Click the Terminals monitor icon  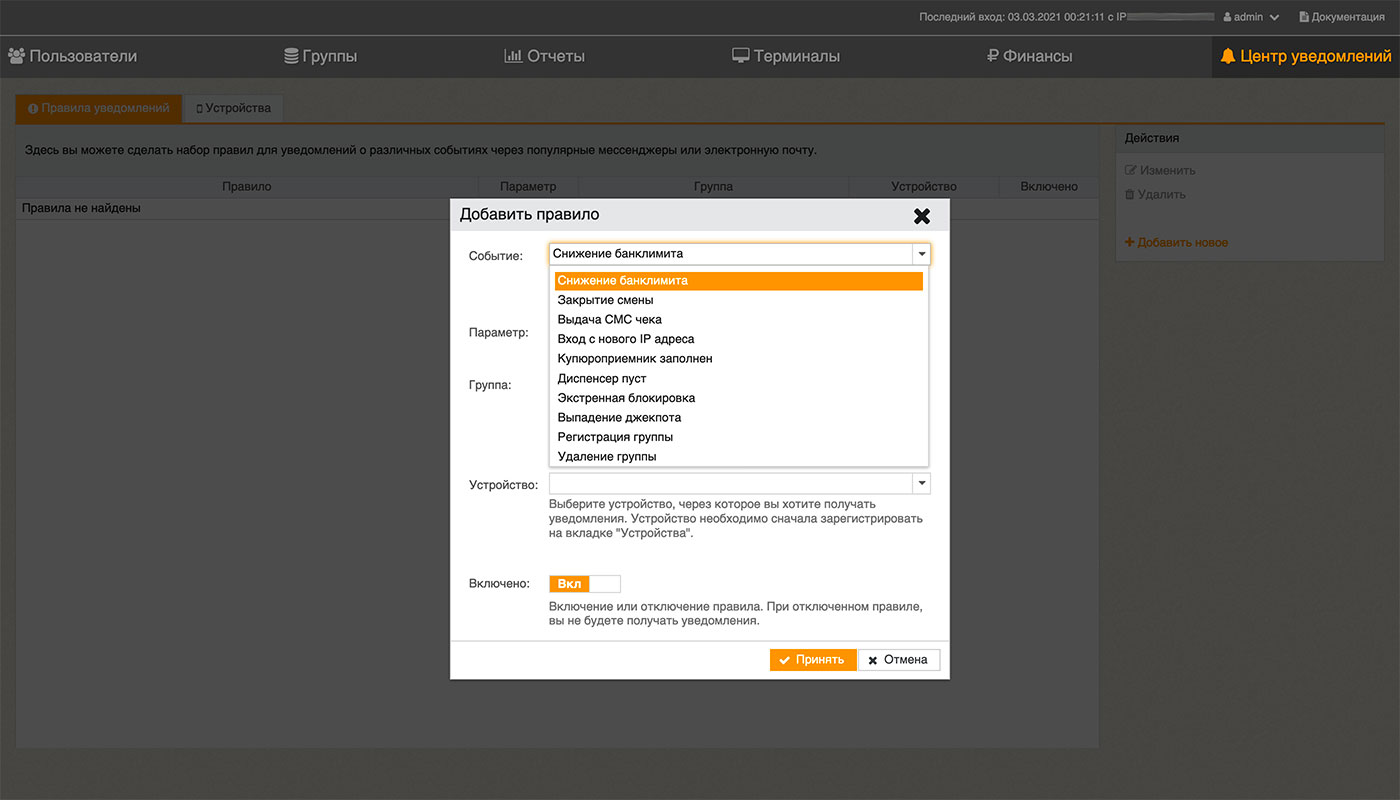740,56
